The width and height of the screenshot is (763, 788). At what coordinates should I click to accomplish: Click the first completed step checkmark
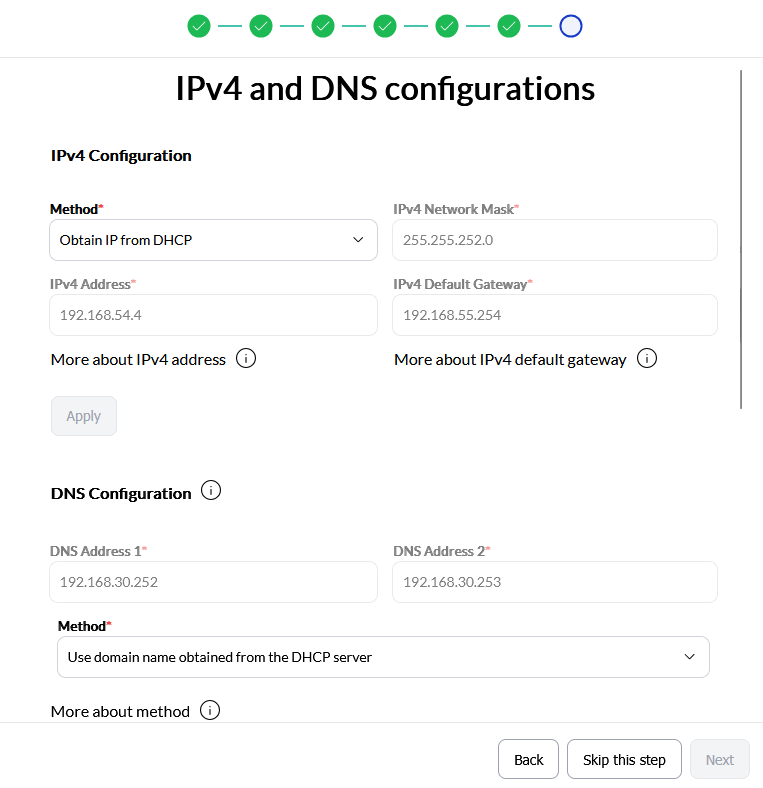(x=199, y=26)
